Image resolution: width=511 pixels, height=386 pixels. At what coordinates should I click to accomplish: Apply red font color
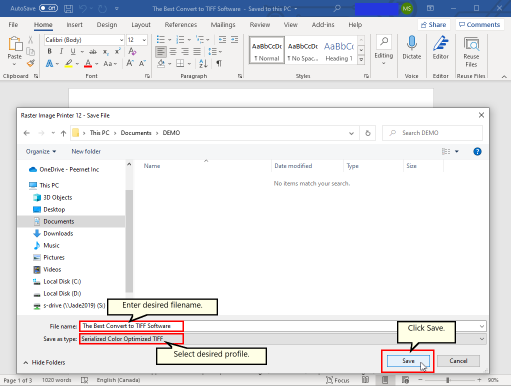coord(88,63)
